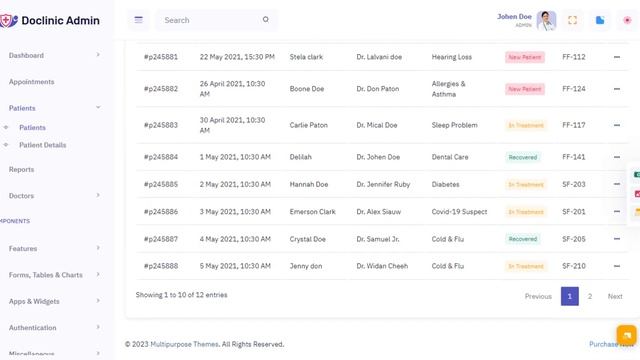Image resolution: width=640 pixels, height=360 pixels.
Task: Click the Doclinic Admin logo
Action: click(50, 20)
